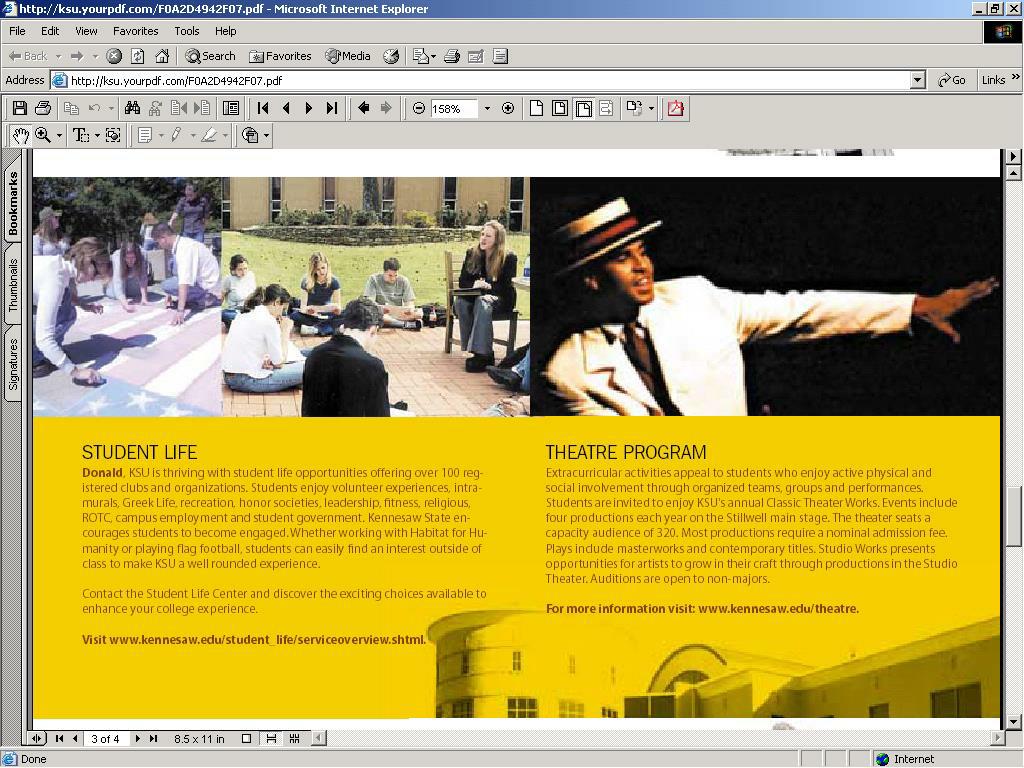The image size is (1024, 768).
Task: Open the Help menu
Action: coord(226,31)
